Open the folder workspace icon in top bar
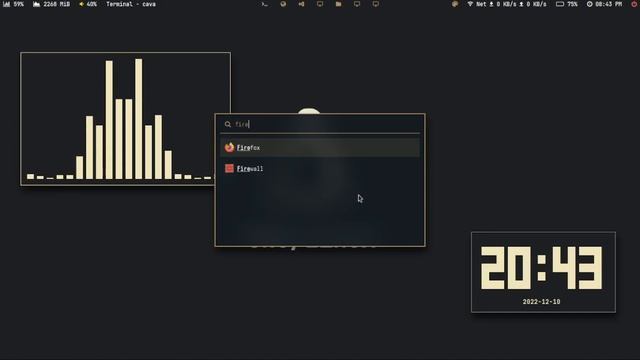The height and width of the screenshot is (360, 640). pyautogui.click(x=338, y=4)
